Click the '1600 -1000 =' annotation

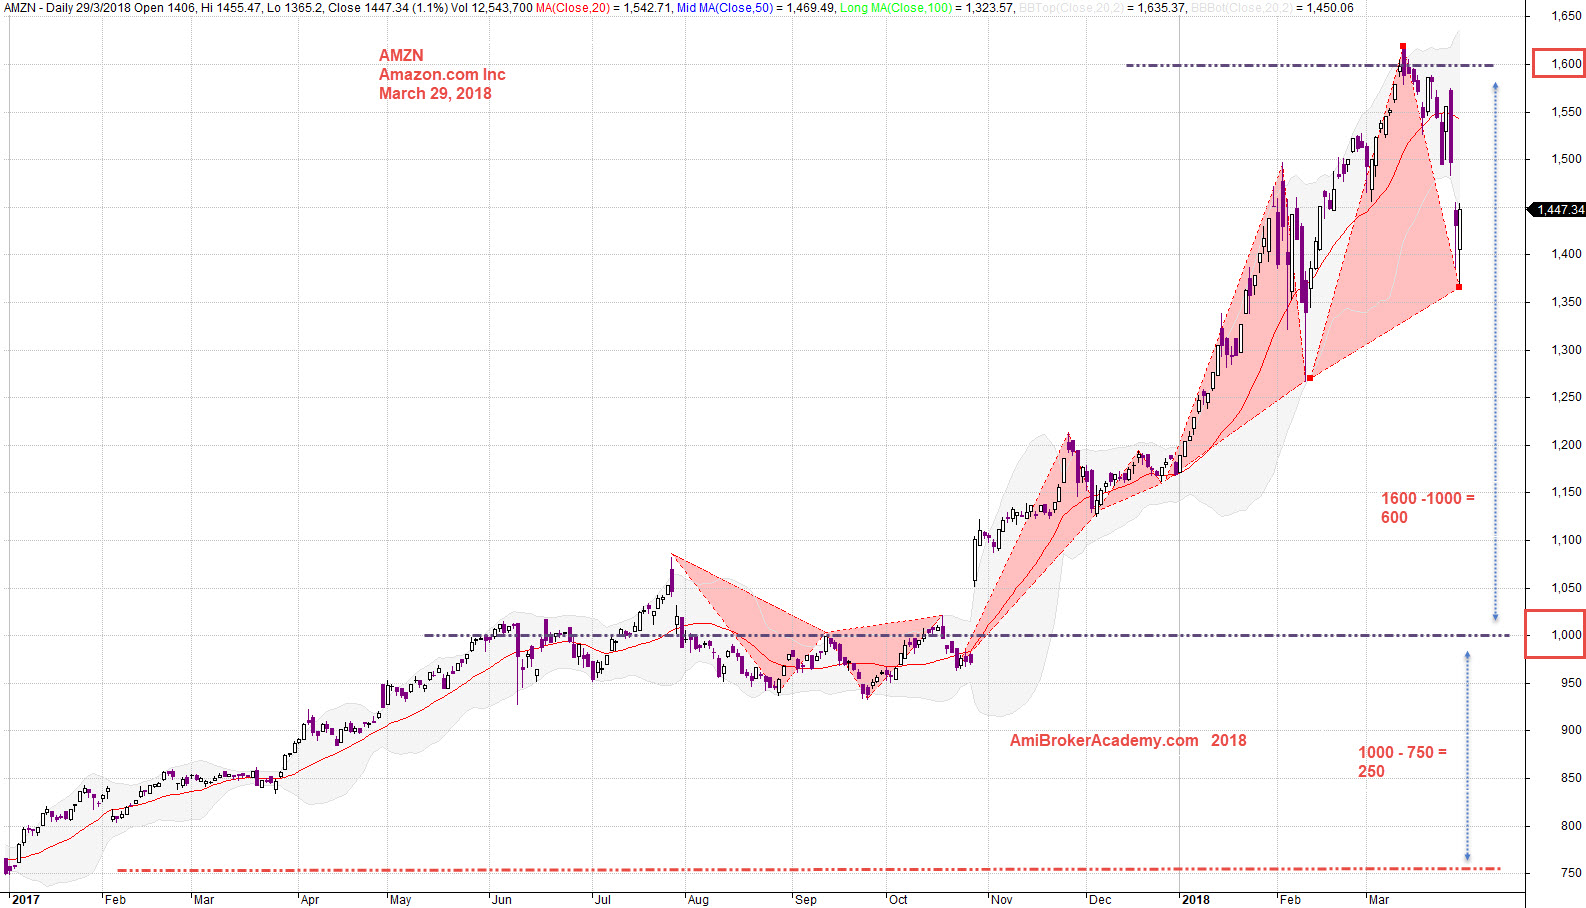click(1428, 499)
